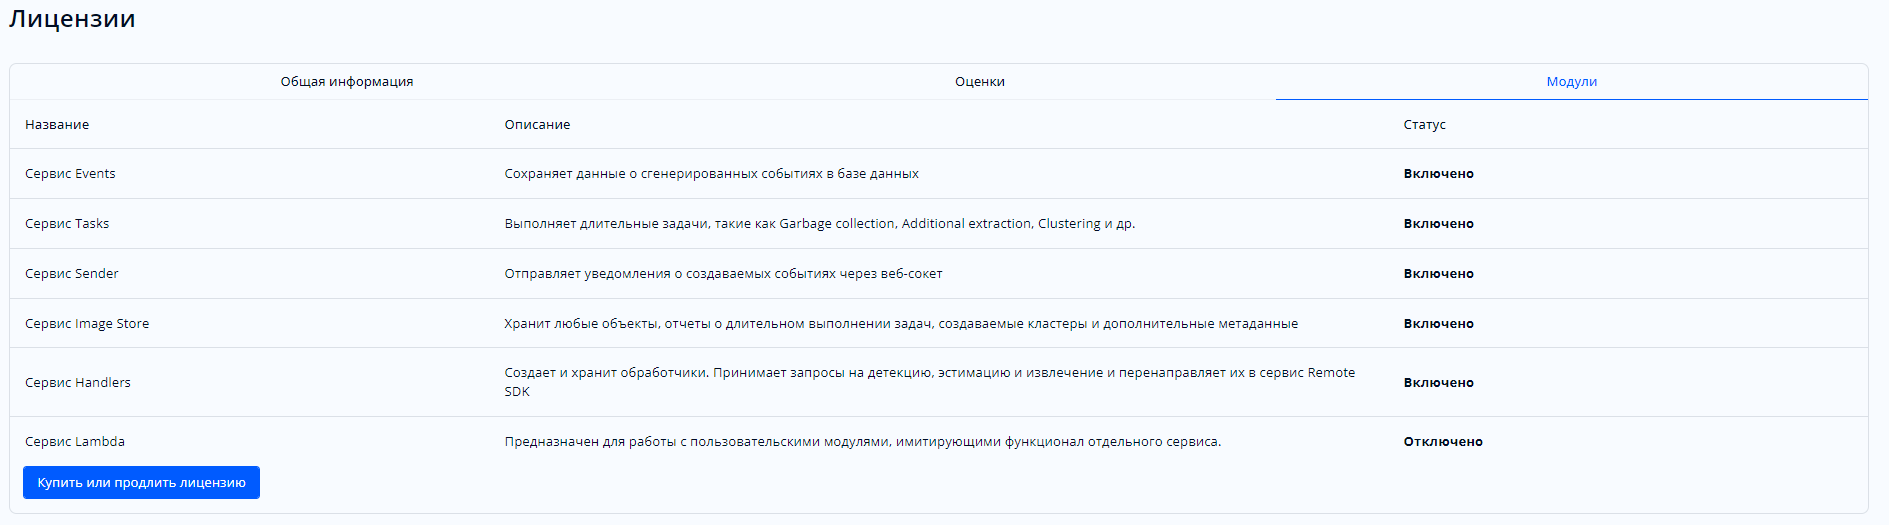Click the Лицензии page heading
The image size is (1889, 525).
point(72,19)
